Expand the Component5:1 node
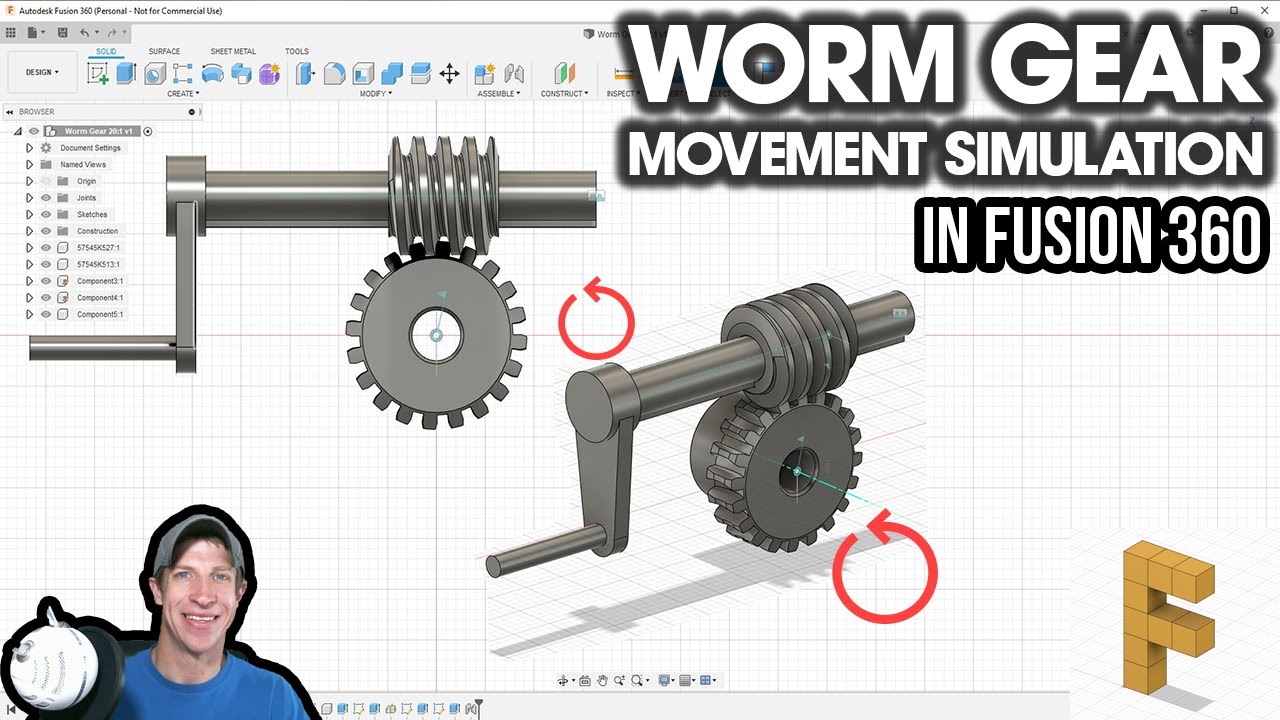This screenshot has width=1280, height=720. tap(30, 314)
